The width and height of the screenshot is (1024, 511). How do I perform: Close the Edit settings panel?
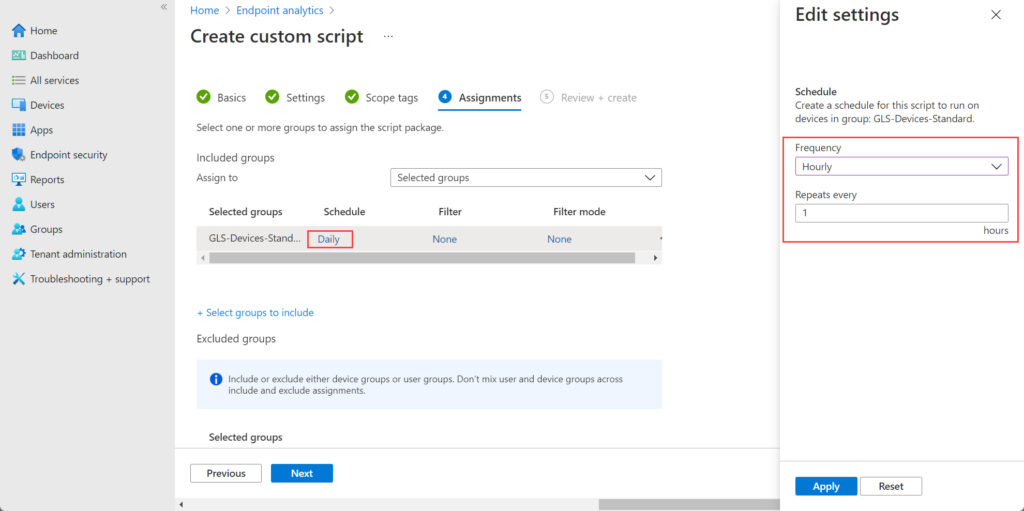[x=996, y=15]
